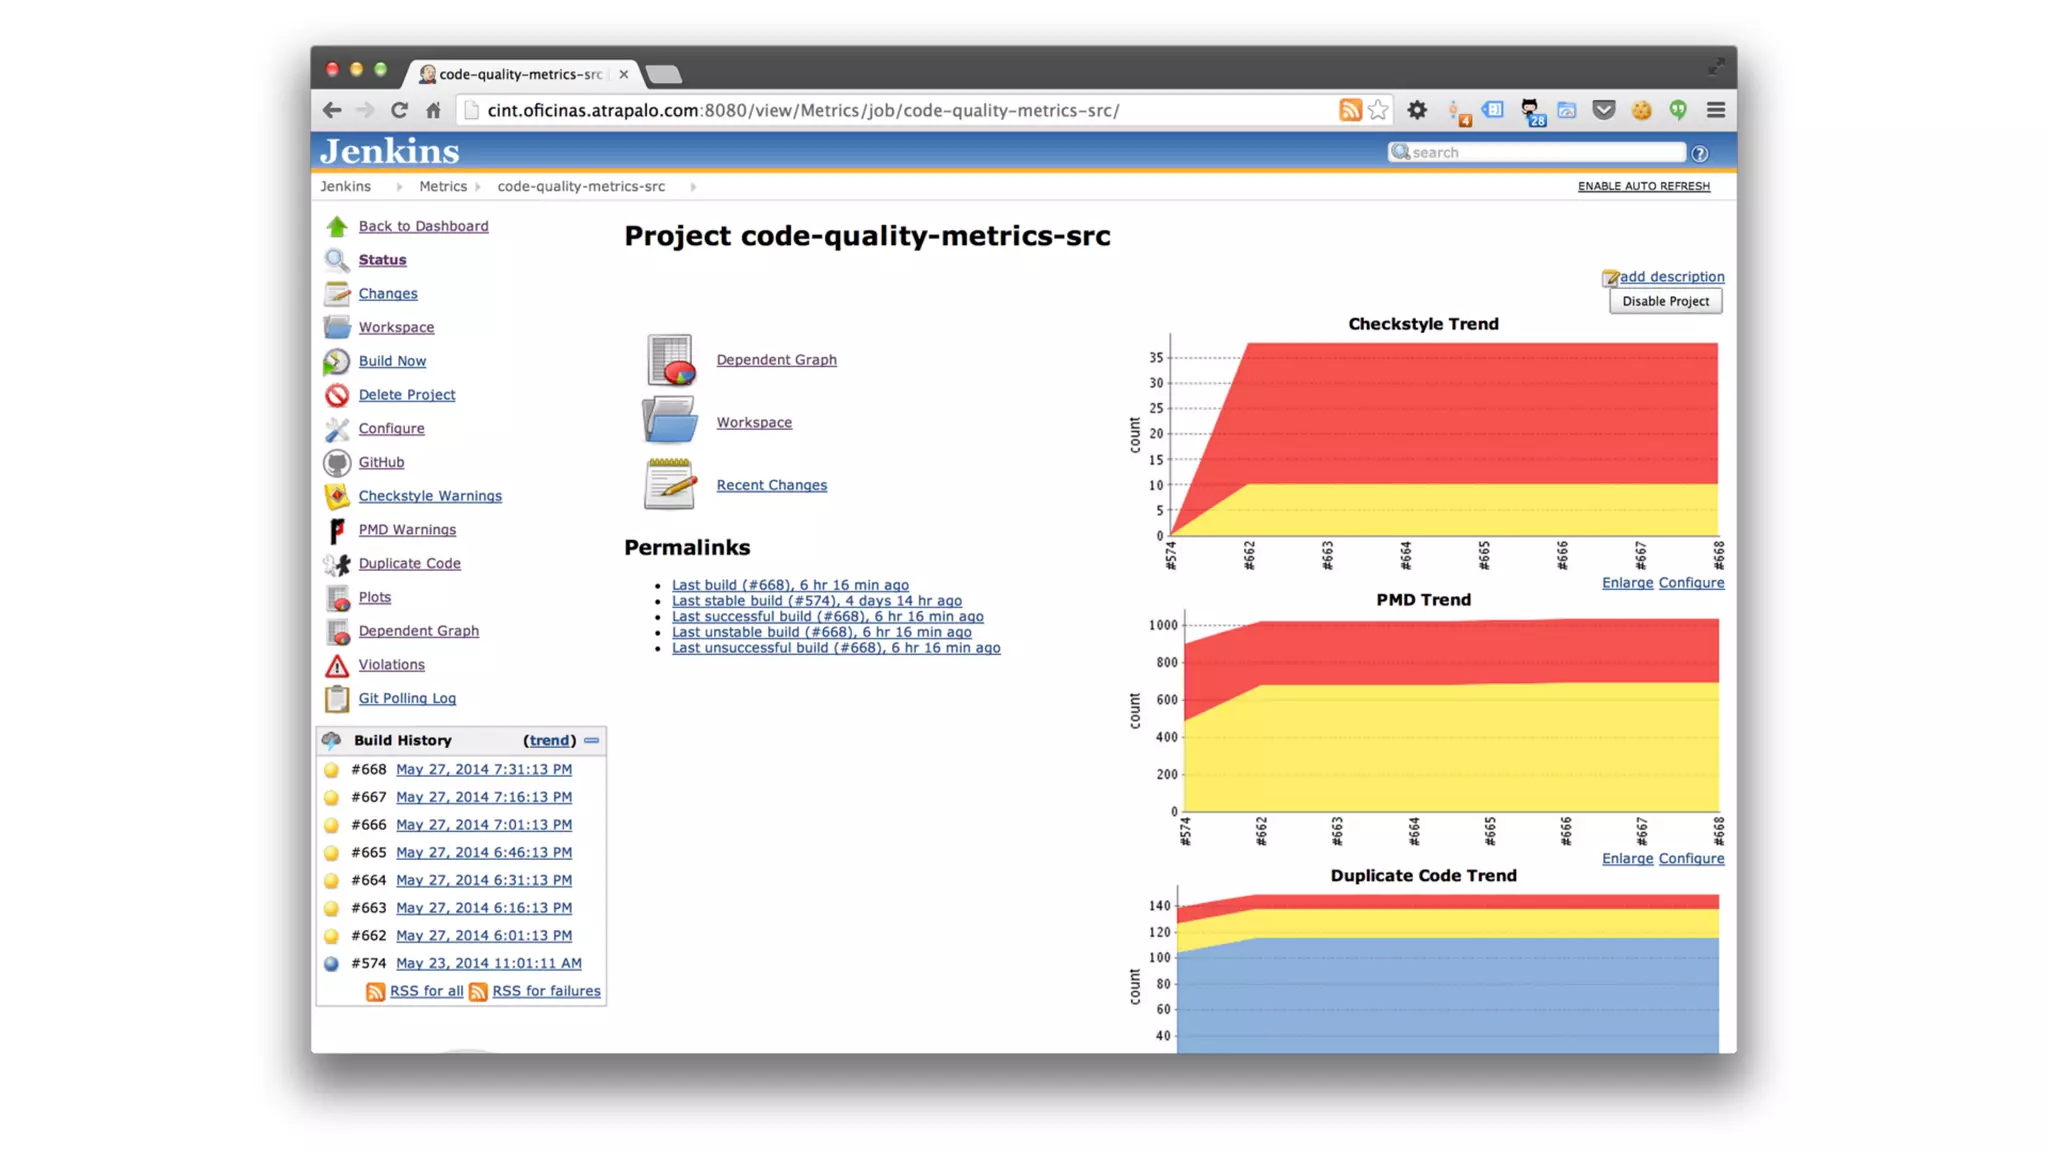Screen dimensions: 2048x1152
Task: Open the Chrome hamburger menu
Action: (1716, 110)
